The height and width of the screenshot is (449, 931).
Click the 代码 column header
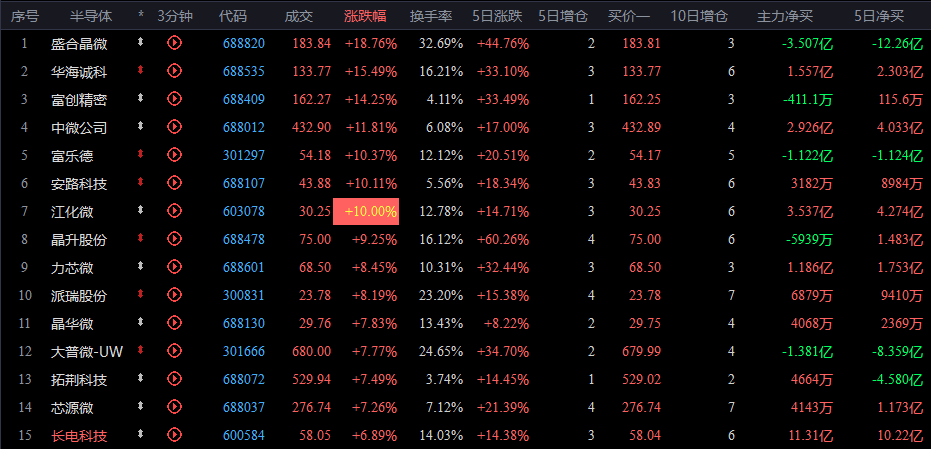pos(233,16)
